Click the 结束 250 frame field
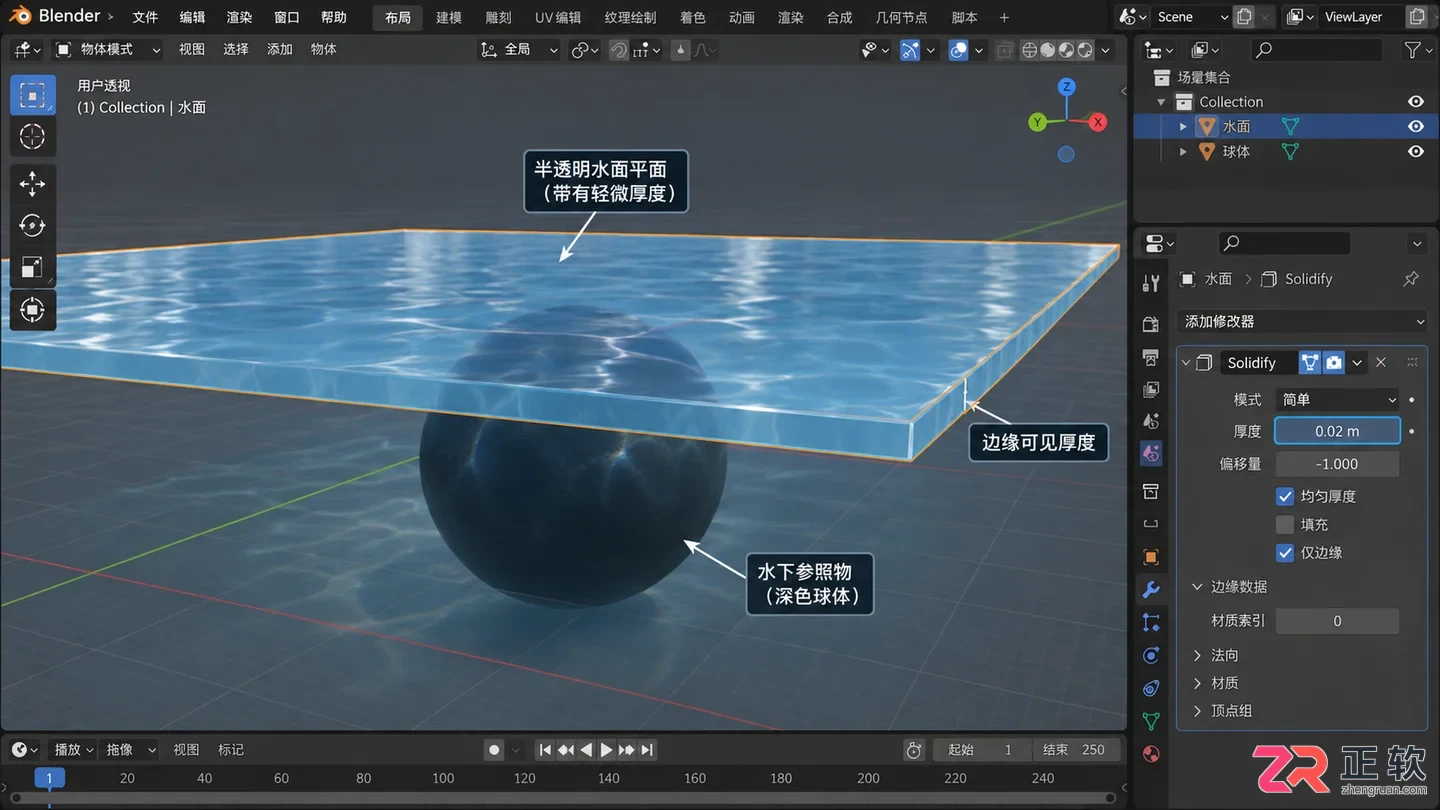This screenshot has width=1440, height=810. [1075, 750]
